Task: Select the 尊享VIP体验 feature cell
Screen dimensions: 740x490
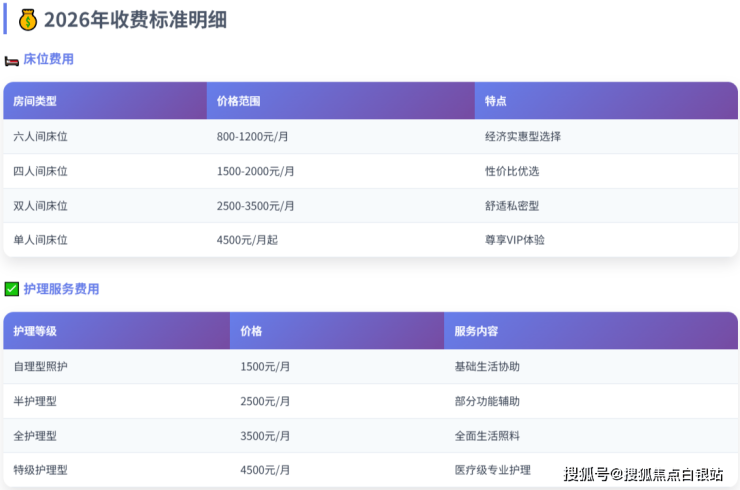Action: coord(514,240)
